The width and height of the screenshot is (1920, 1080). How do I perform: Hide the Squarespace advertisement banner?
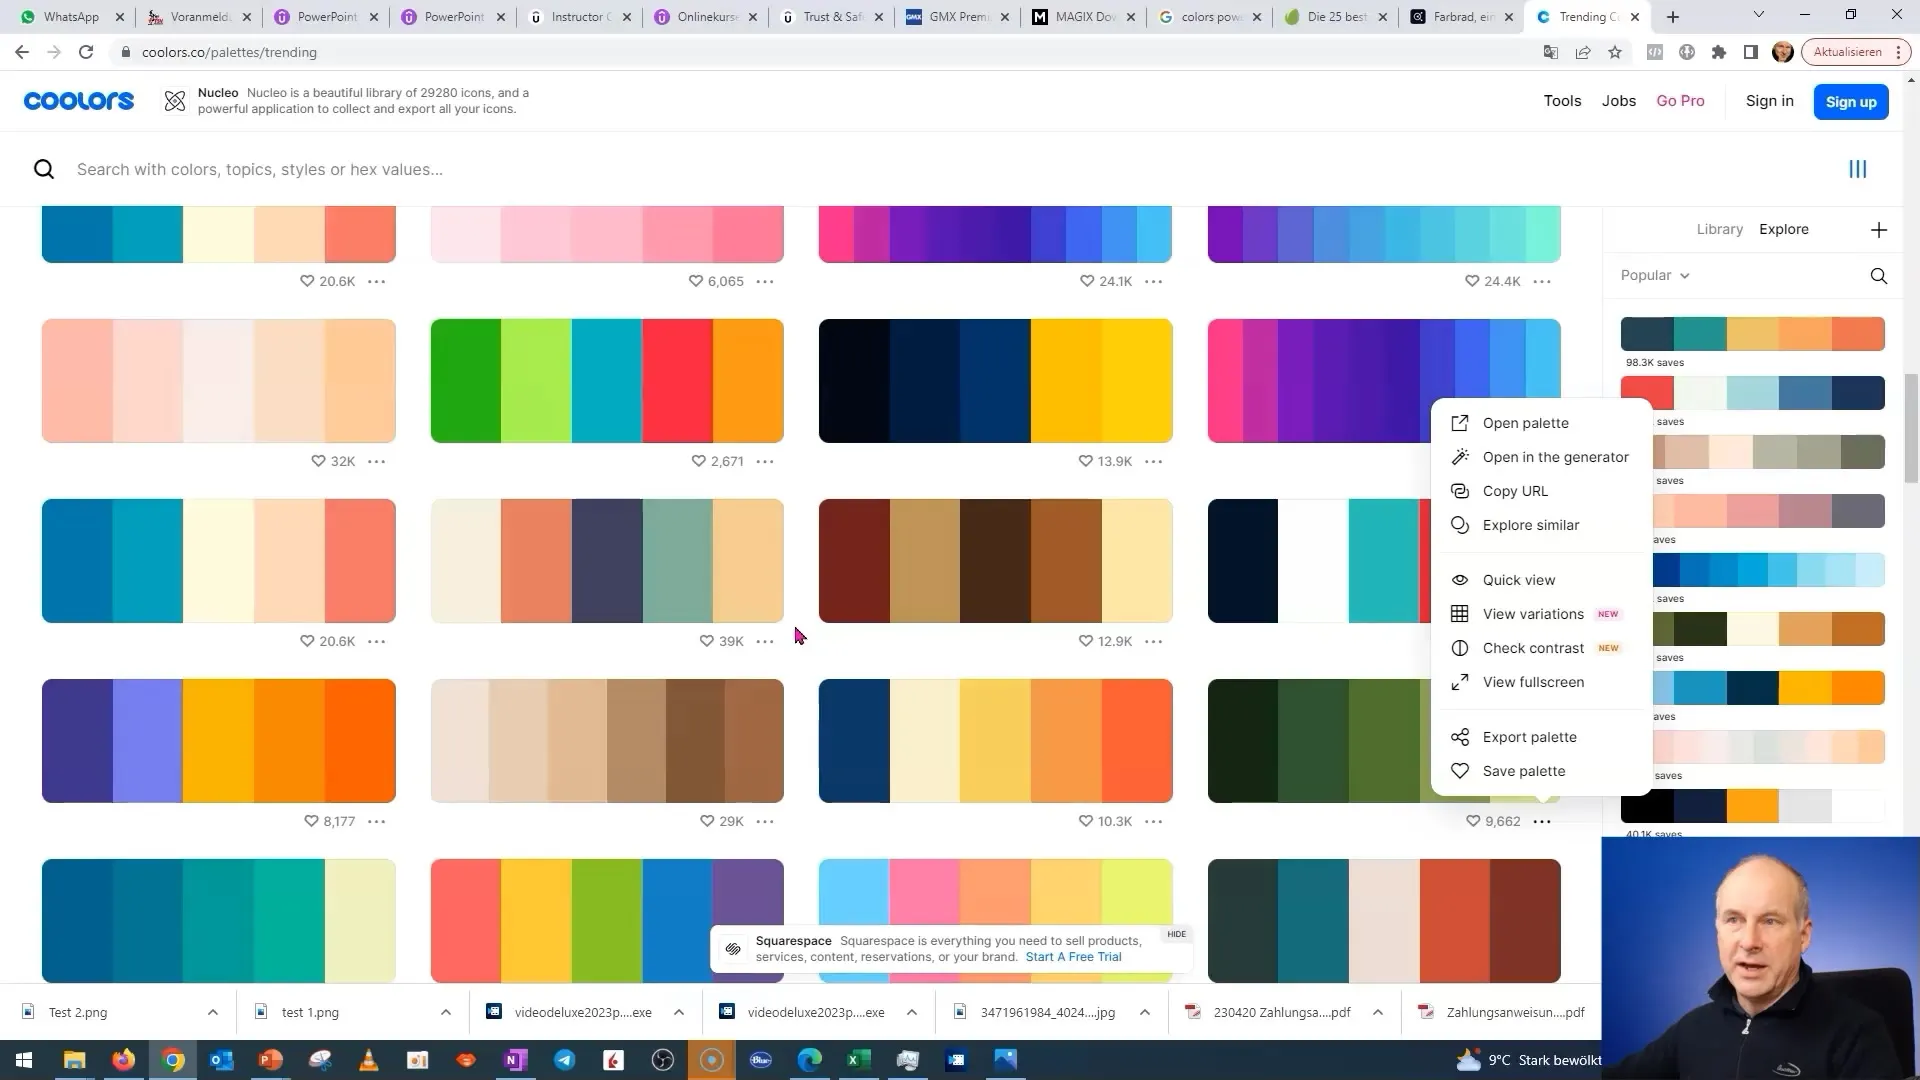(1175, 934)
